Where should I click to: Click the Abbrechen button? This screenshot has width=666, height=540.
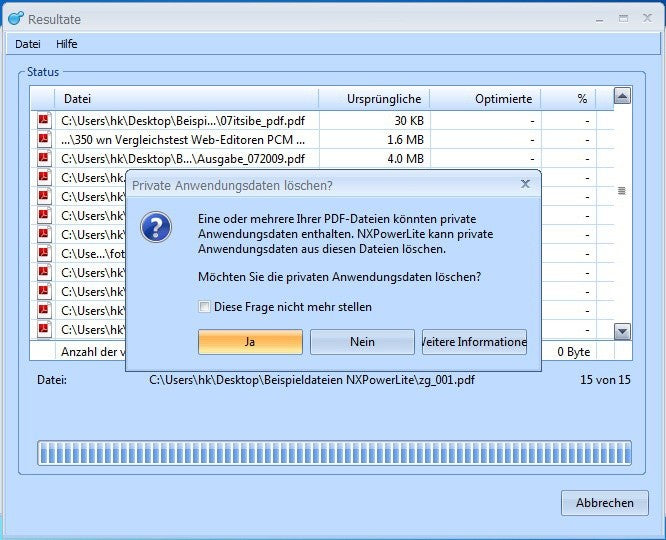tap(605, 503)
